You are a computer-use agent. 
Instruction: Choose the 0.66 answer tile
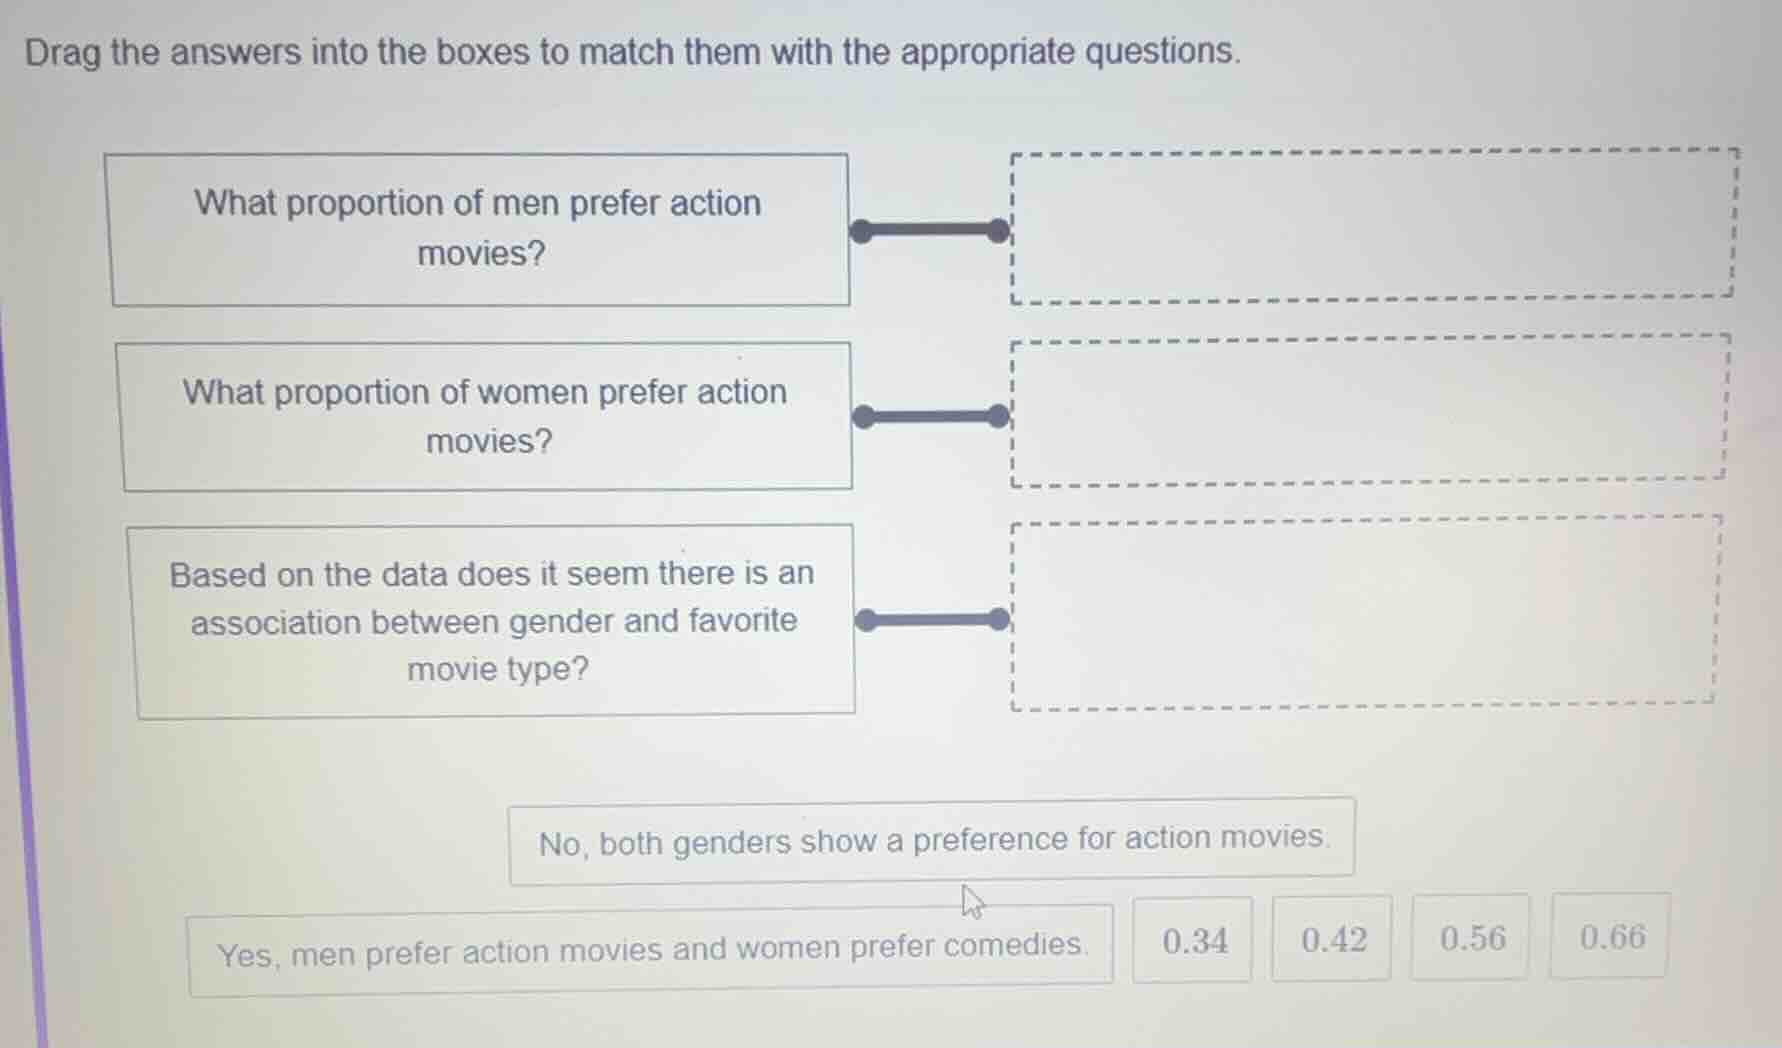tap(1609, 937)
